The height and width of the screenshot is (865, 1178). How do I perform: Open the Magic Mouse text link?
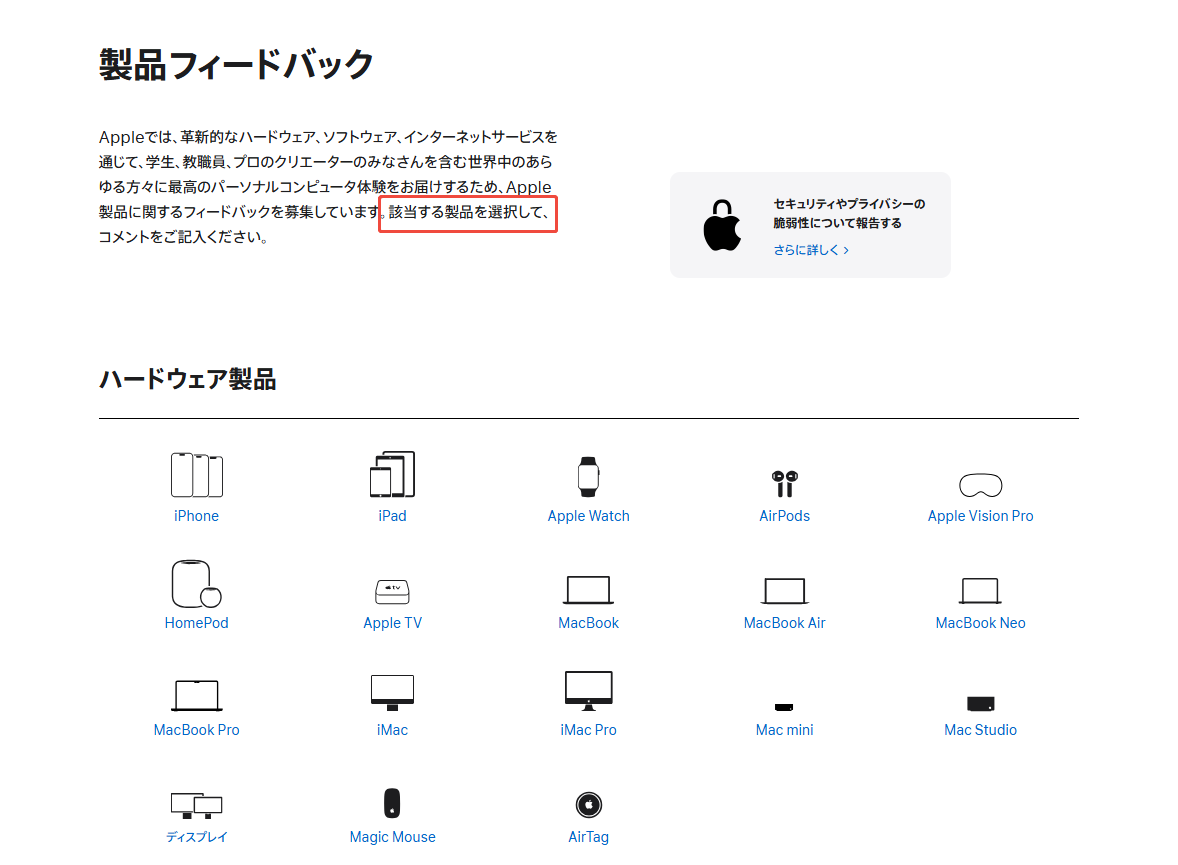pyautogui.click(x=392, y=837)
